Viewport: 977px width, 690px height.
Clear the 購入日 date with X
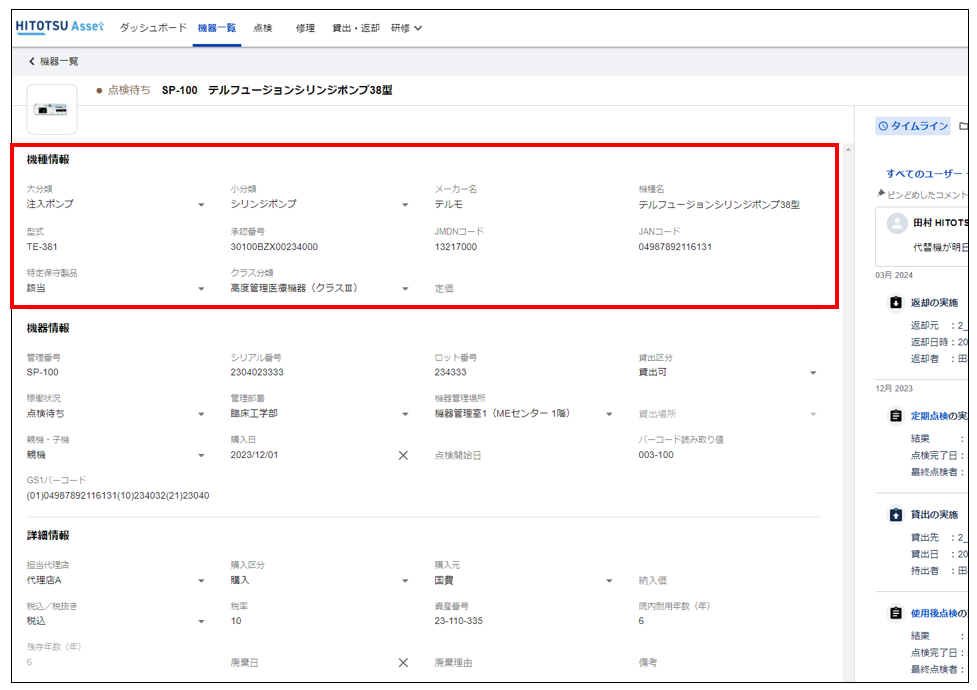403,456
